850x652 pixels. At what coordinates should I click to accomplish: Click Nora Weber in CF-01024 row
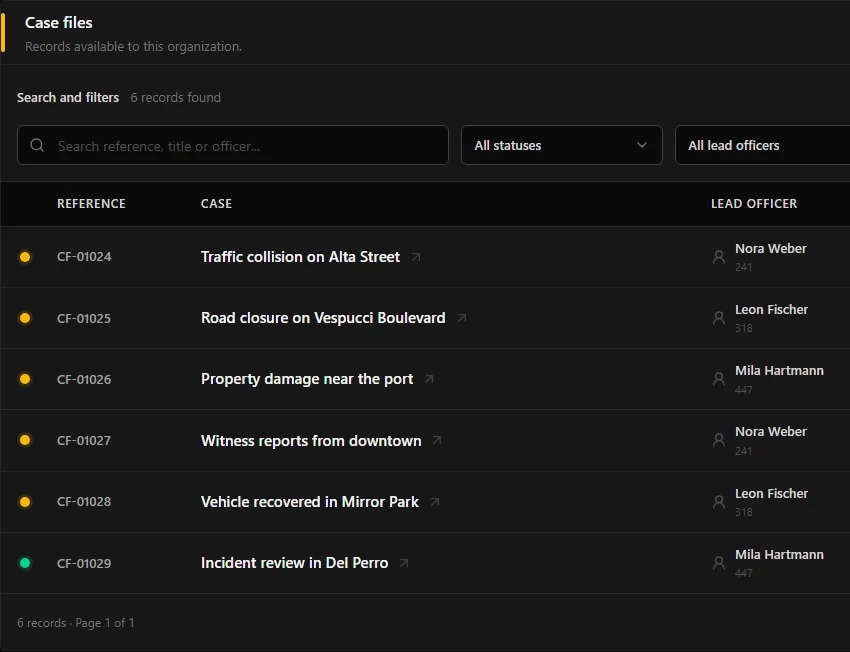tap(771, 249)
